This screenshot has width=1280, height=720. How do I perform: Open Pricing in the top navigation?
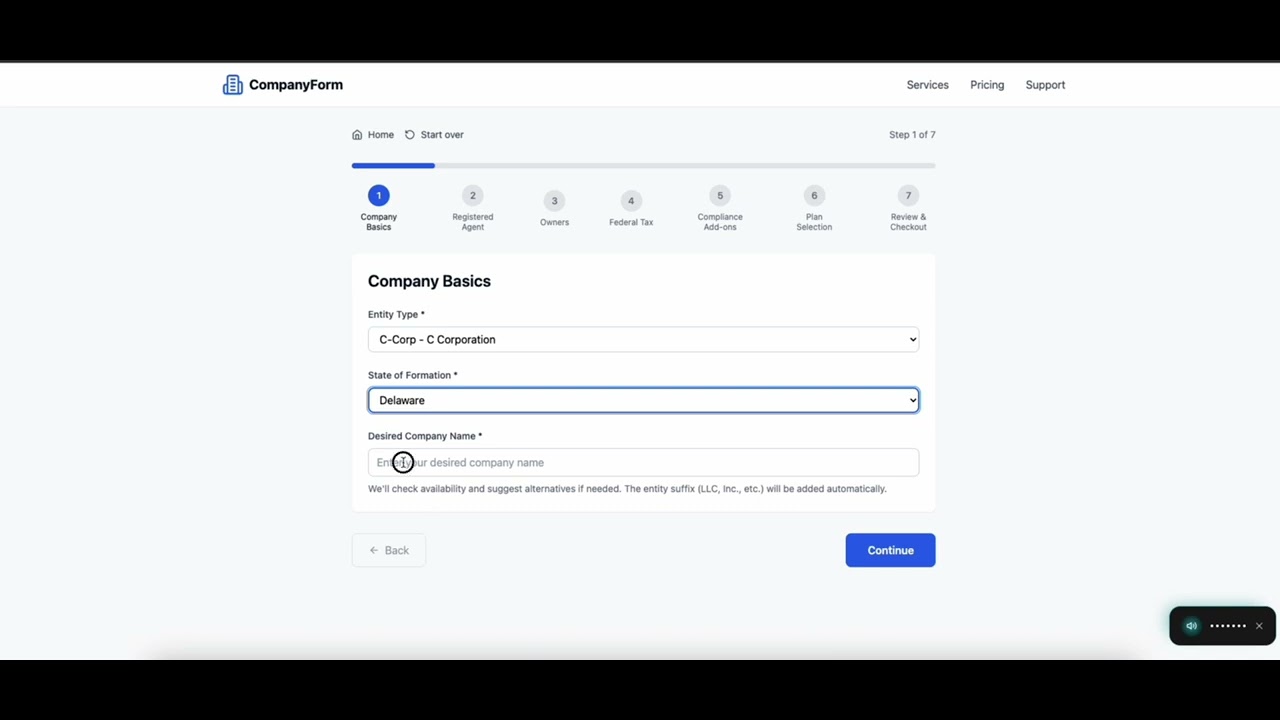pos(987,85)
